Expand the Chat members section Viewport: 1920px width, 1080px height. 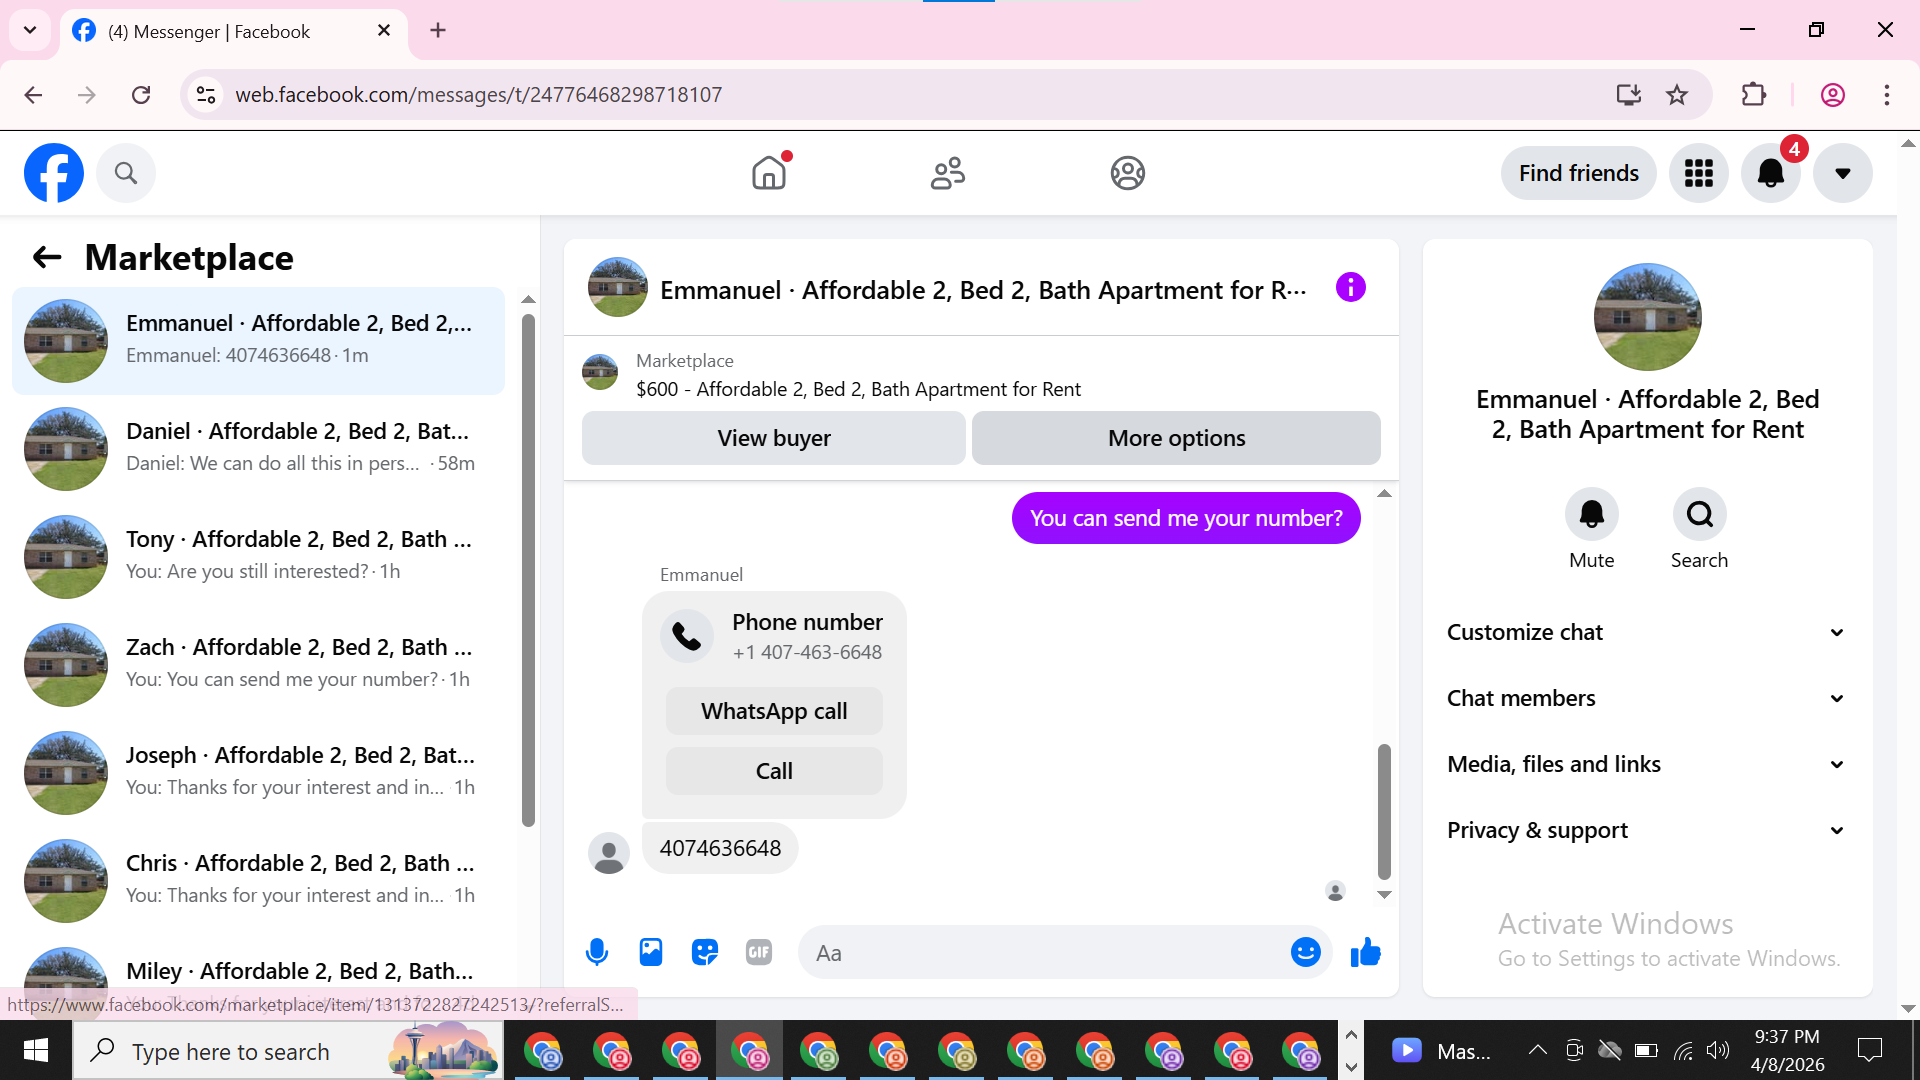[x=1645, y=698]
